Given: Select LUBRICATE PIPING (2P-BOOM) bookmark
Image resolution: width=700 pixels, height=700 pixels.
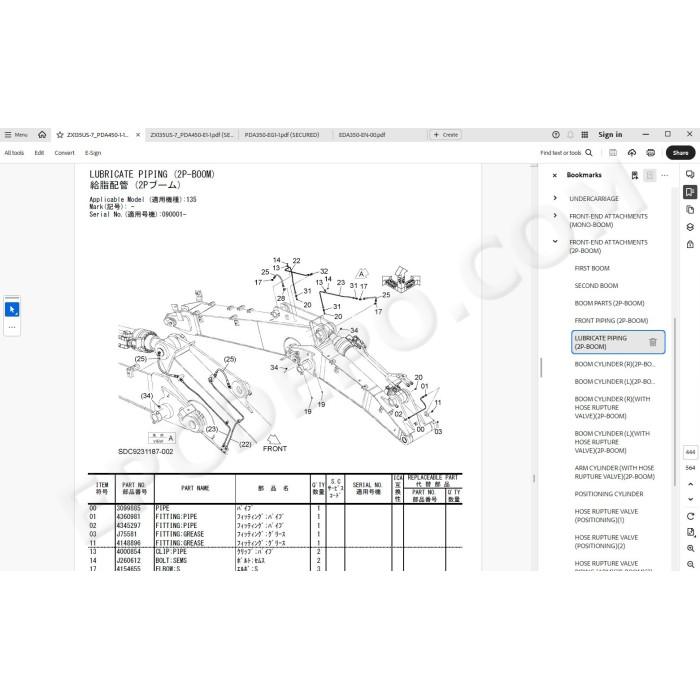Looking at the screenshot, I should coord(618,342).
